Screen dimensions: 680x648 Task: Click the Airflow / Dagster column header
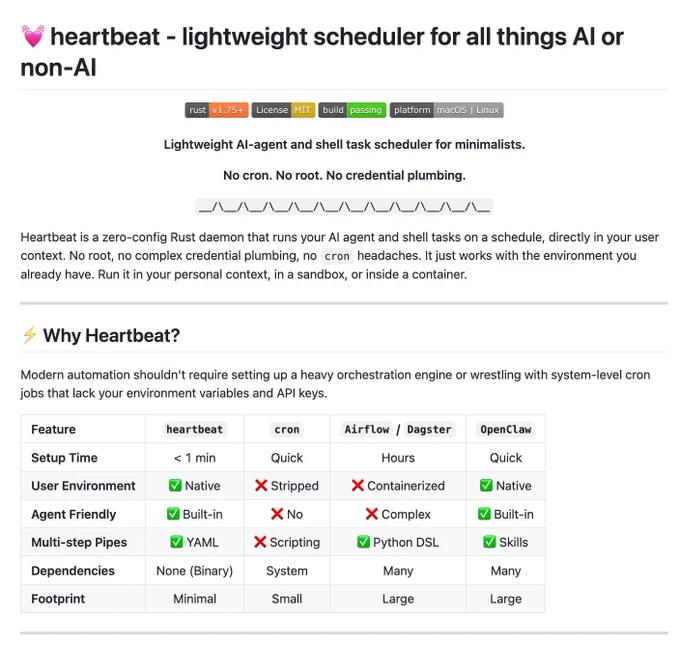[398, 429]
